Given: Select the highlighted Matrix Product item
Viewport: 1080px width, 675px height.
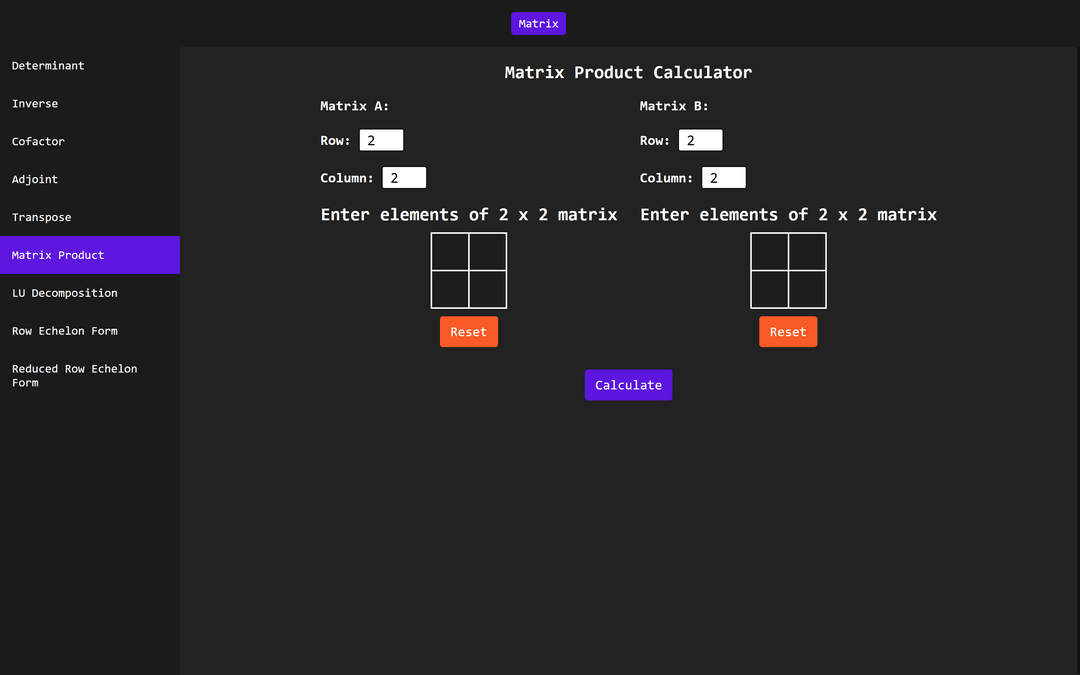Looking at the screenshot, I should (x=58, y=255).
